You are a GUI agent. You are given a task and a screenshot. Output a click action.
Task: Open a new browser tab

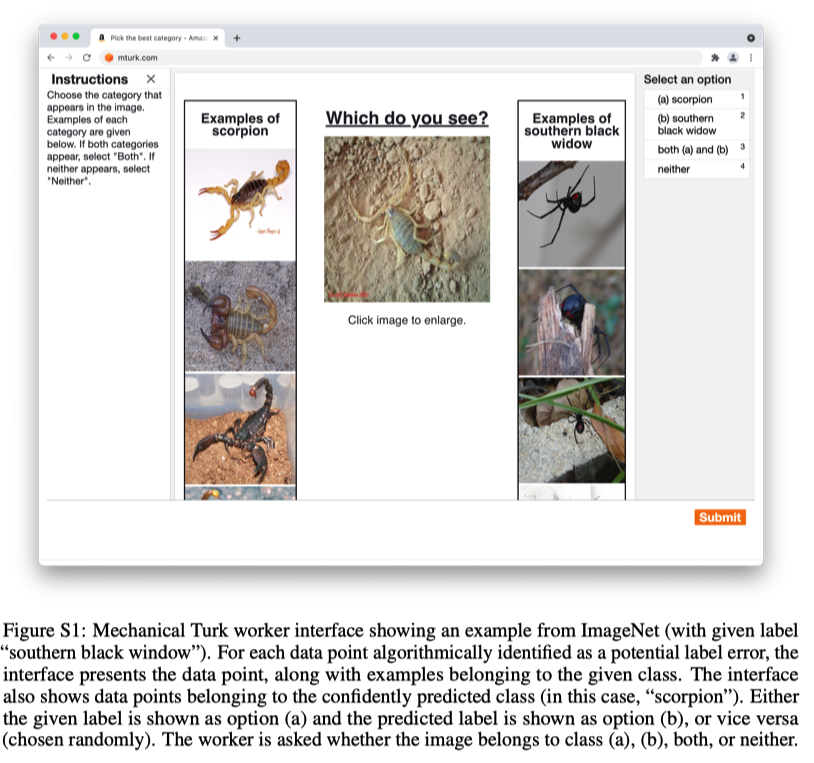238,38
